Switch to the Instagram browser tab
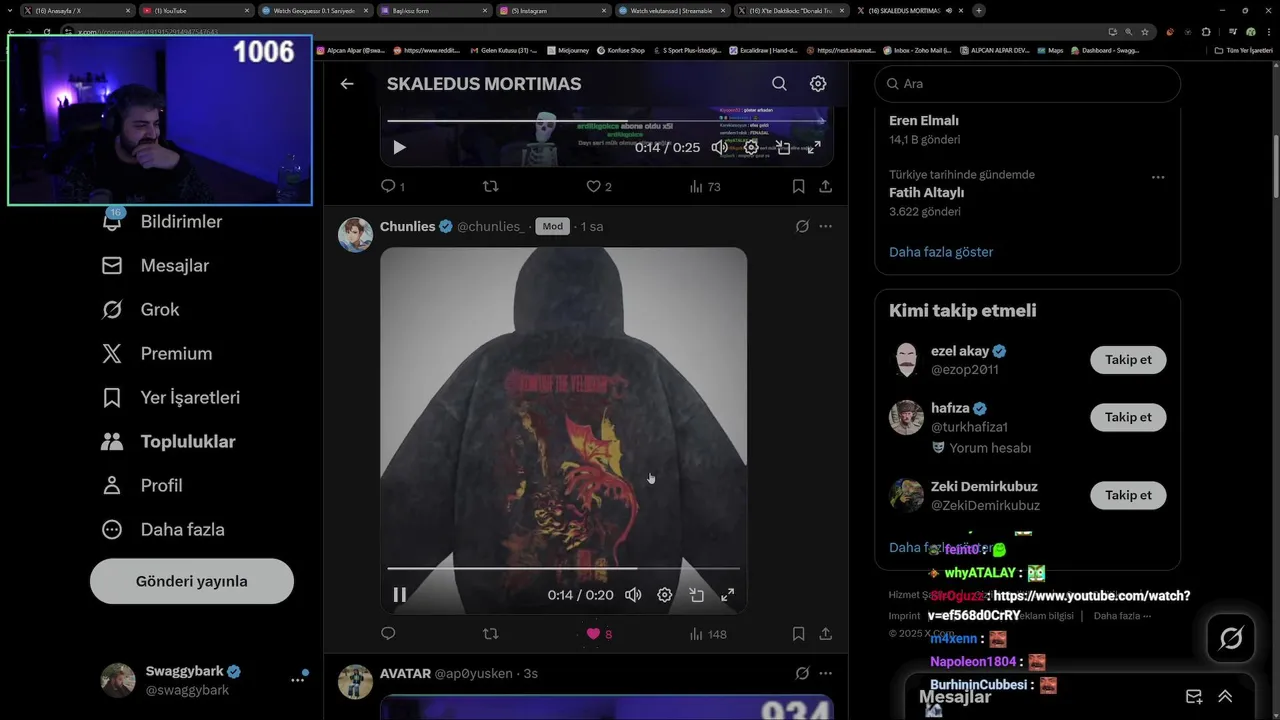This screenshot has width=1280, height=720. coord(552,10)
